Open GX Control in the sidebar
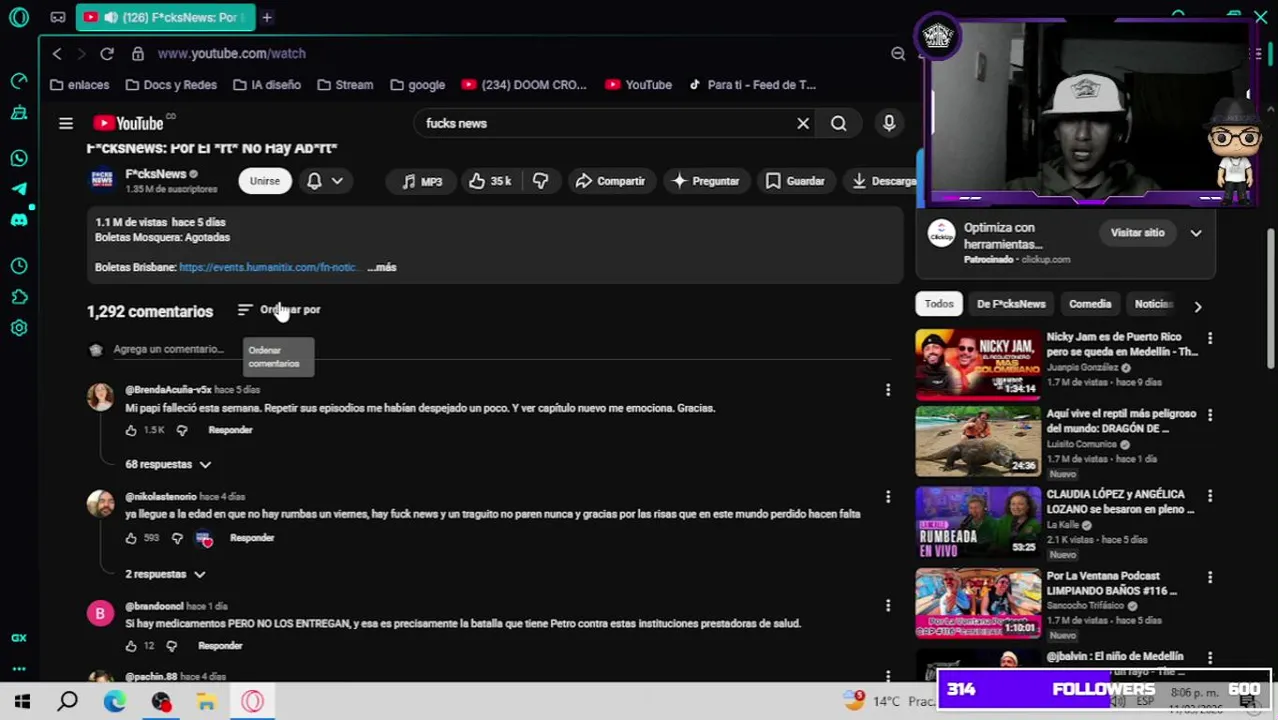This screenshot has width=1278, height=720. (19, 81)
